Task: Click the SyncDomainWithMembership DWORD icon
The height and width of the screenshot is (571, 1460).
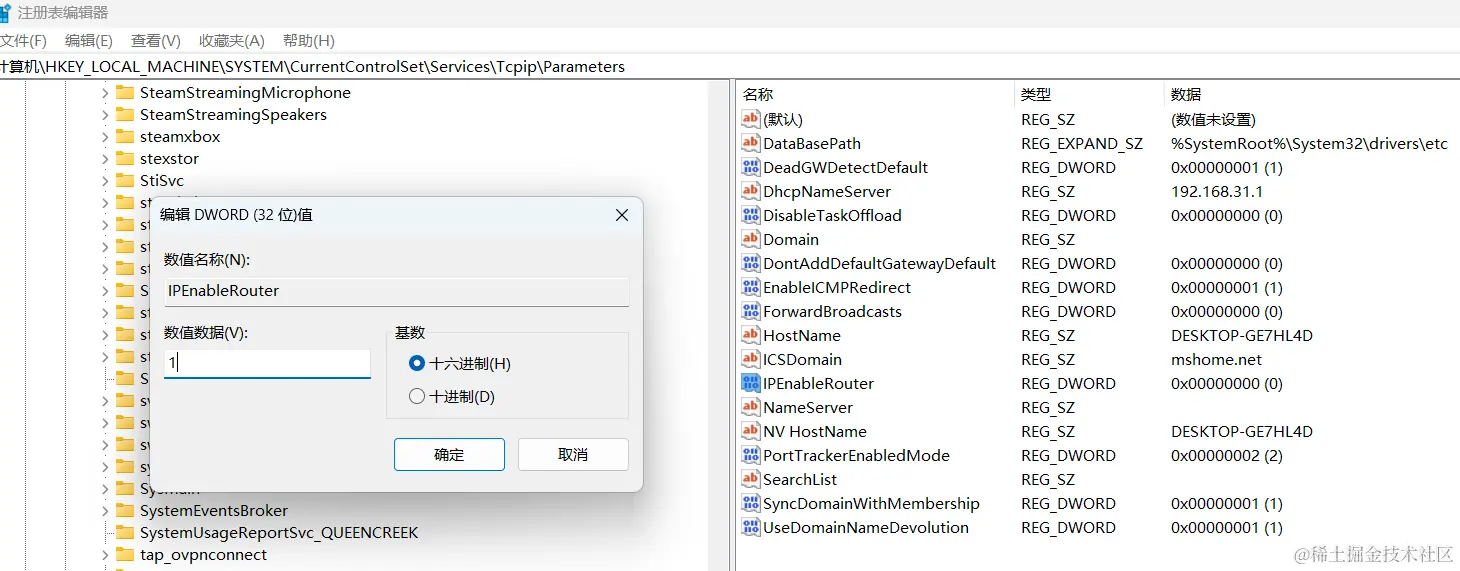Action: pos(750,503)
